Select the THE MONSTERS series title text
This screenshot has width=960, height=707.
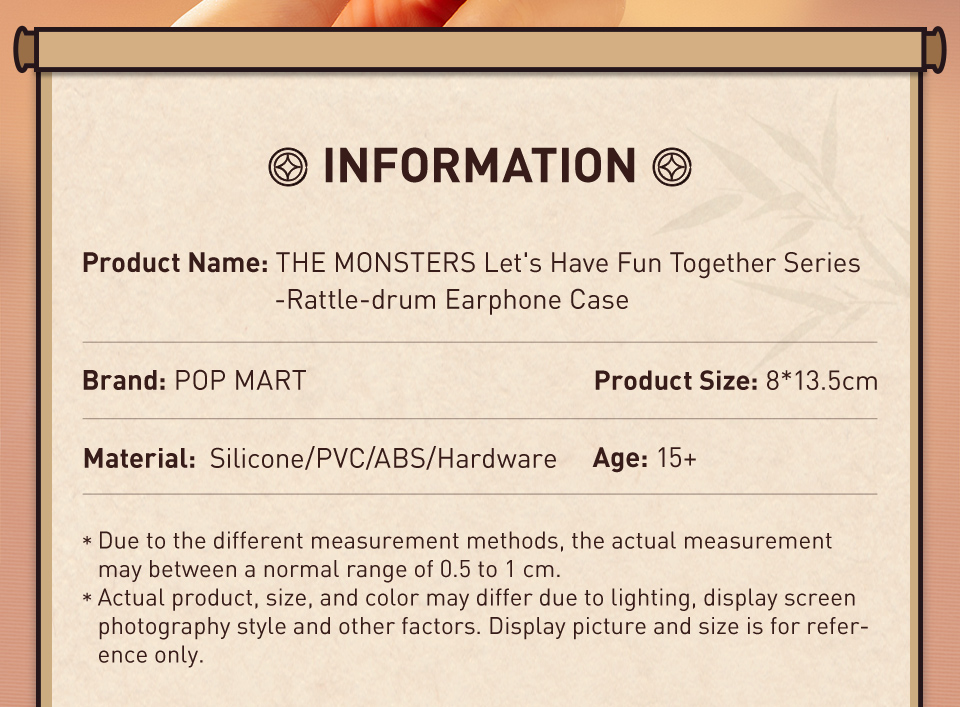pyautogui.click(x=567, y=264)
